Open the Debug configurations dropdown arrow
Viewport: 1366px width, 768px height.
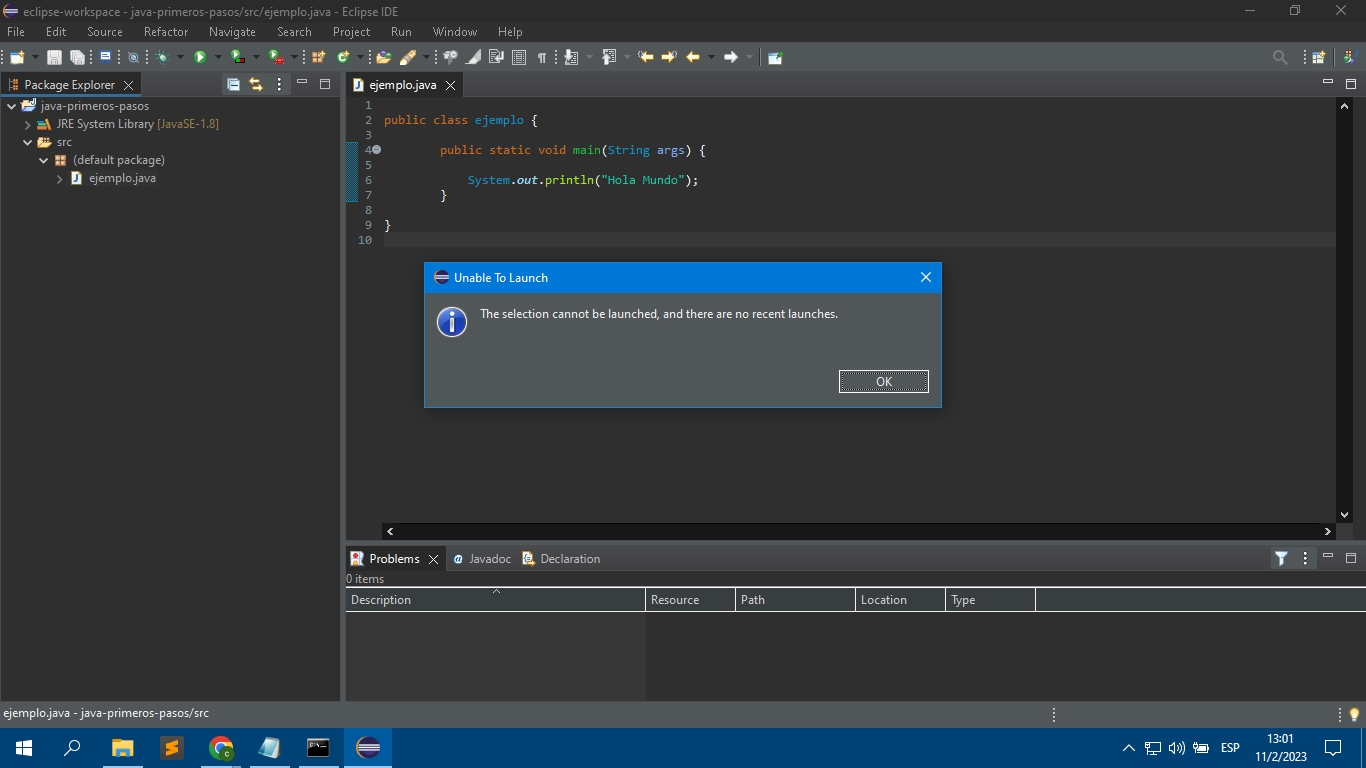click(x=180, y=57)
